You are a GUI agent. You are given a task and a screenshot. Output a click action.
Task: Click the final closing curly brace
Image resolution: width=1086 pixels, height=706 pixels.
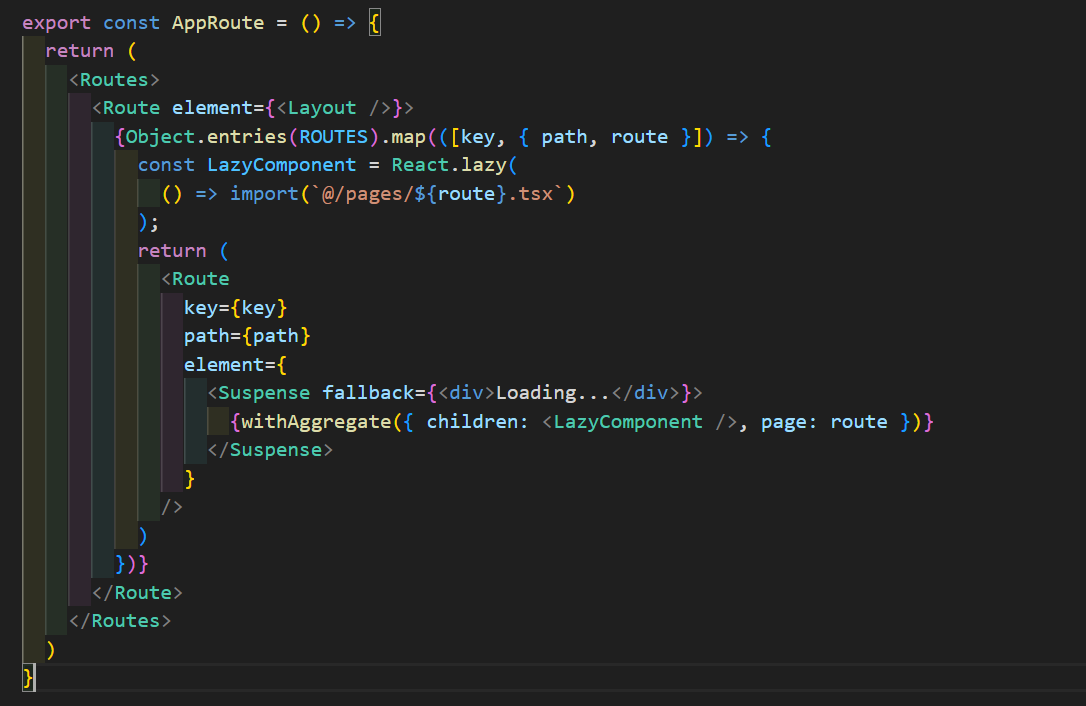(x=28, y=678)
